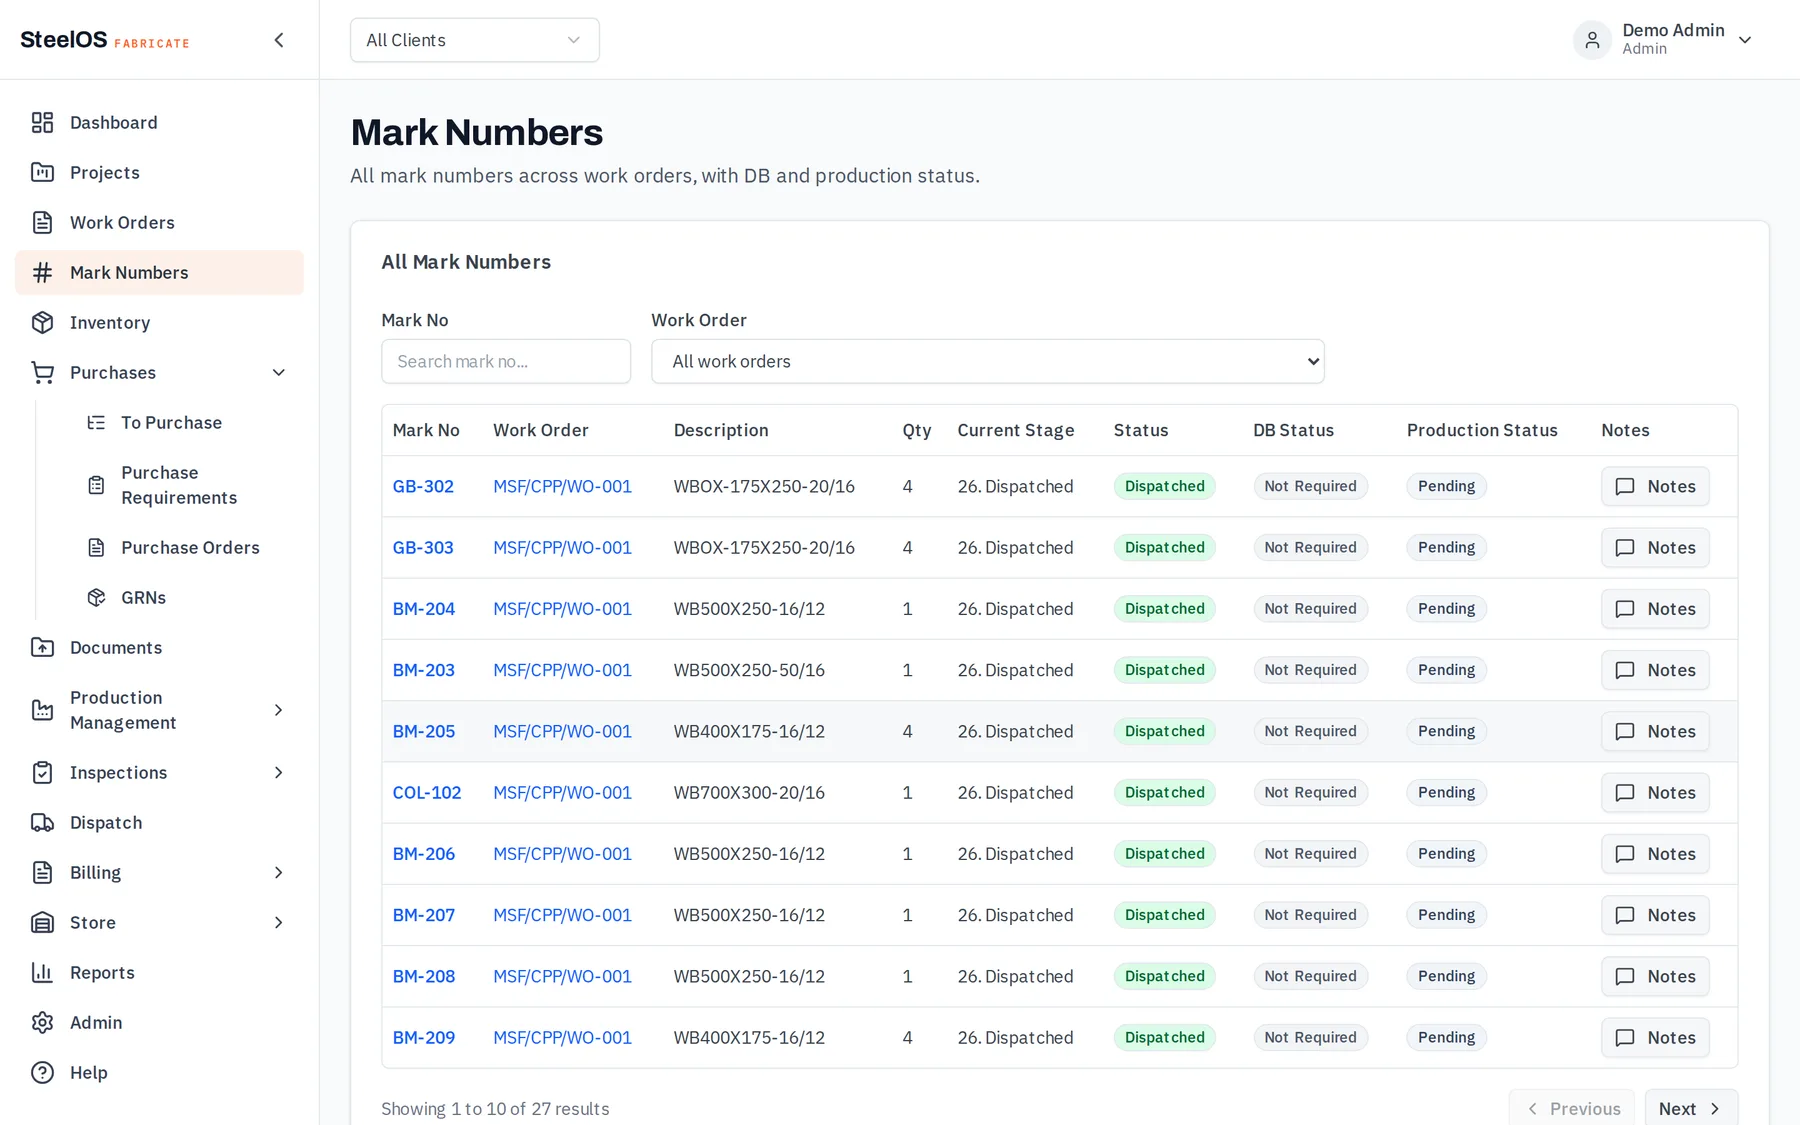Image resolution: width=1800 pixels, height=1125 pixels.
Task: Collapse the Purchases submenu chevron
Action: [x=279, y=373]
